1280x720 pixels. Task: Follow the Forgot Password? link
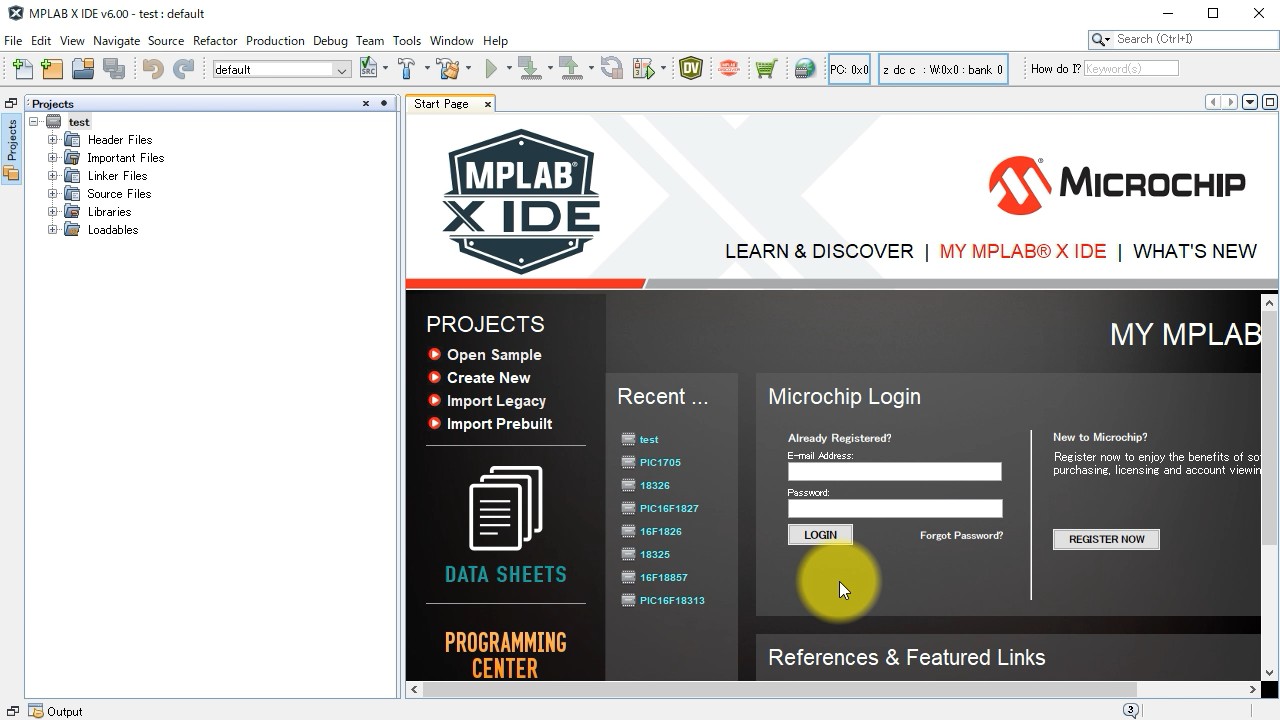click(x=961, y=535)
